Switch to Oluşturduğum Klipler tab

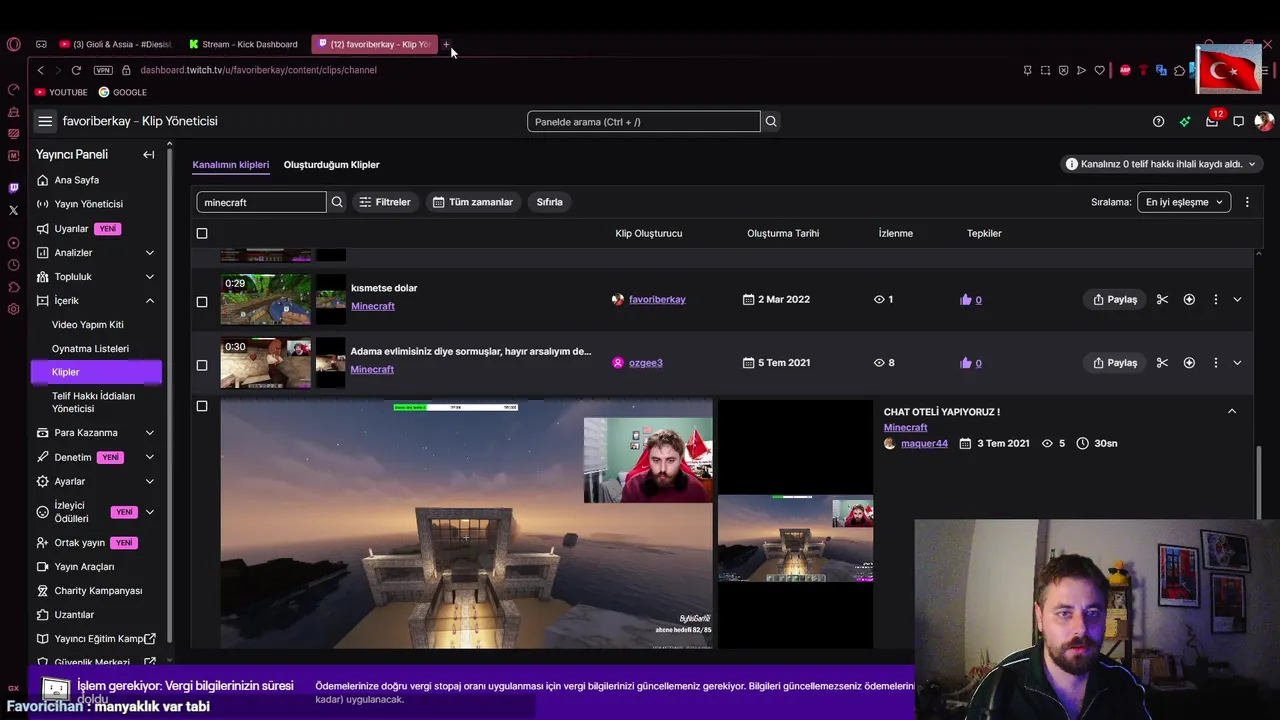pos(331,164)
